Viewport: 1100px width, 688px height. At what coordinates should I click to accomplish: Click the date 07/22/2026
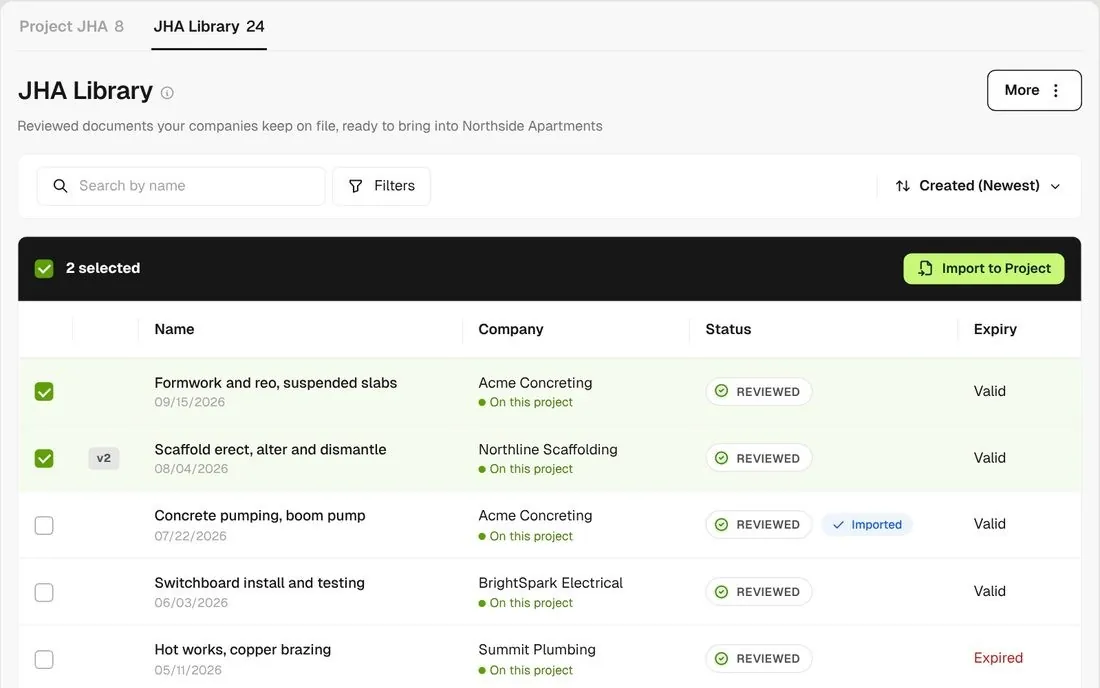190,536
